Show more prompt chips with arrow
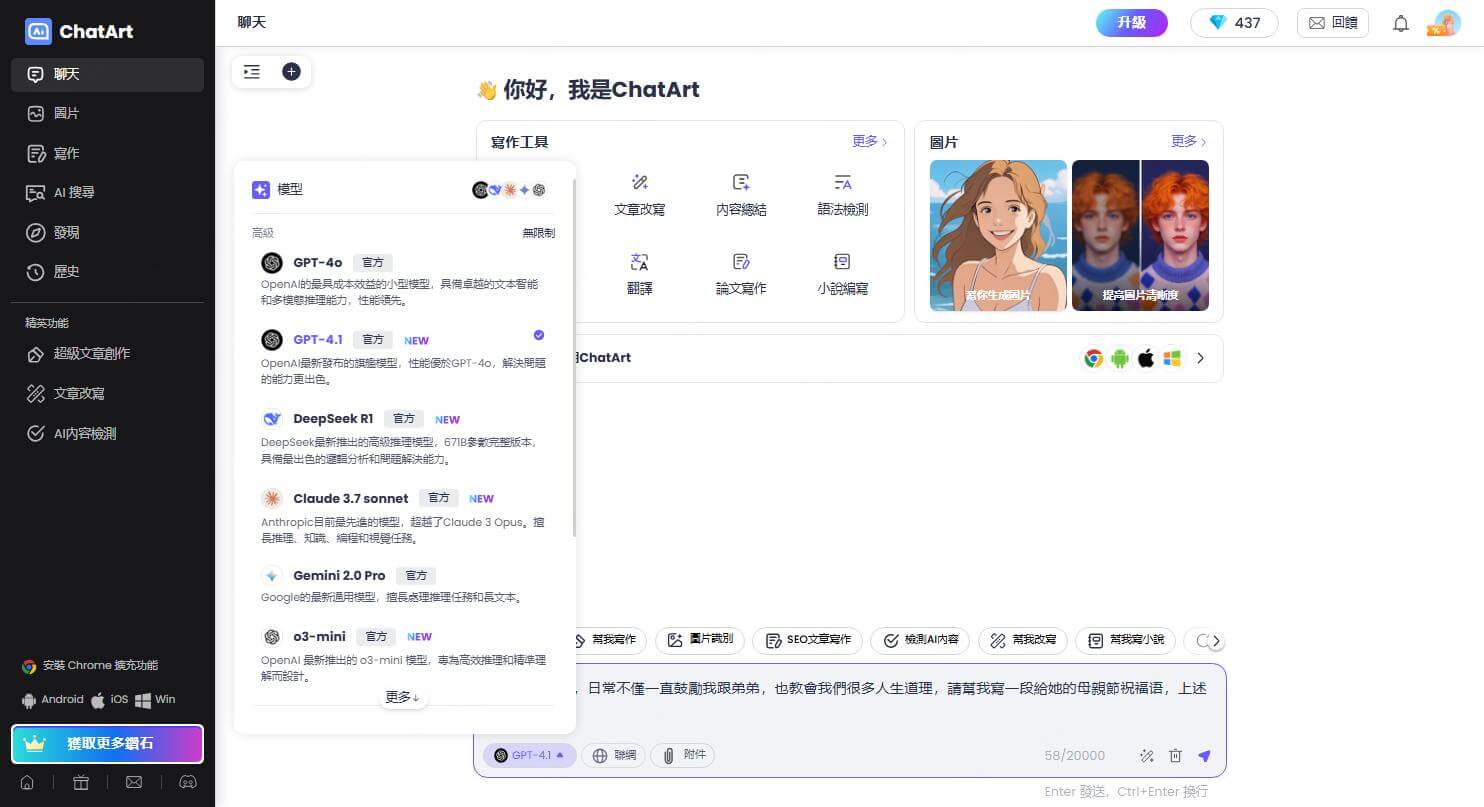 [1216, 641]
